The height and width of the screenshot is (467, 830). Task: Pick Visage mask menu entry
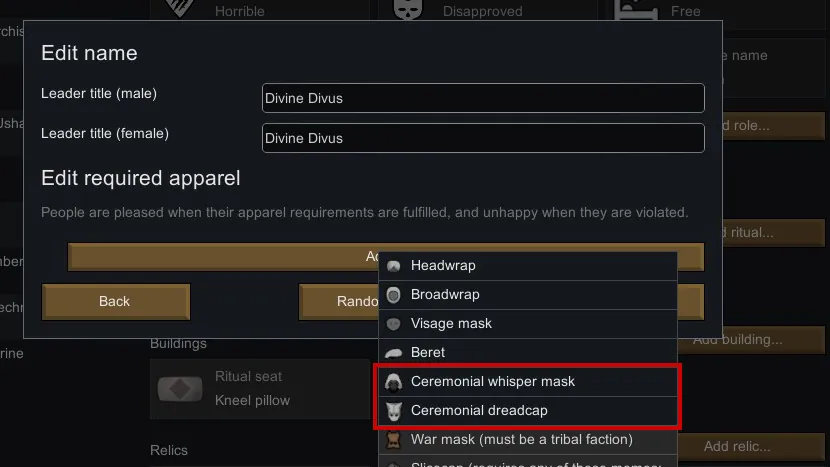click(451, 324)
